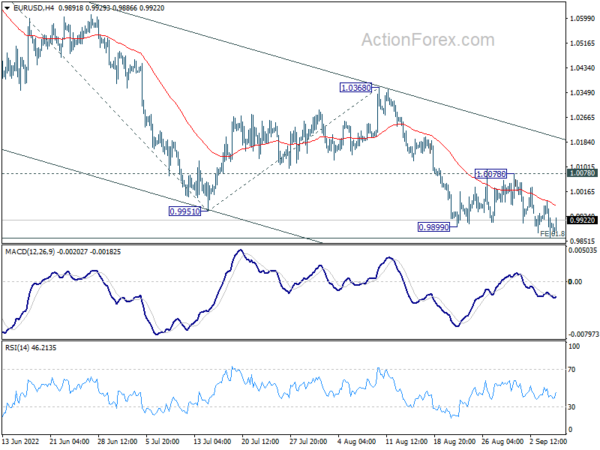Click the 1.00165 price axis value
600x450 pixels.
tap(582, 192)
